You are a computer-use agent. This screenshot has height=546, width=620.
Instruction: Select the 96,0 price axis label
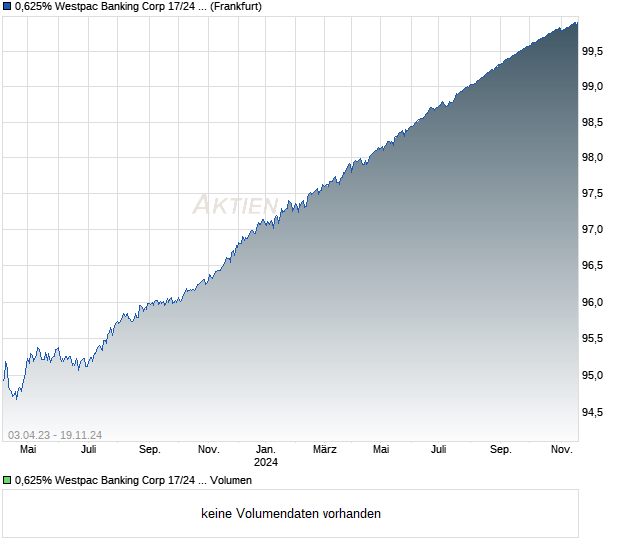pos(592,302)
